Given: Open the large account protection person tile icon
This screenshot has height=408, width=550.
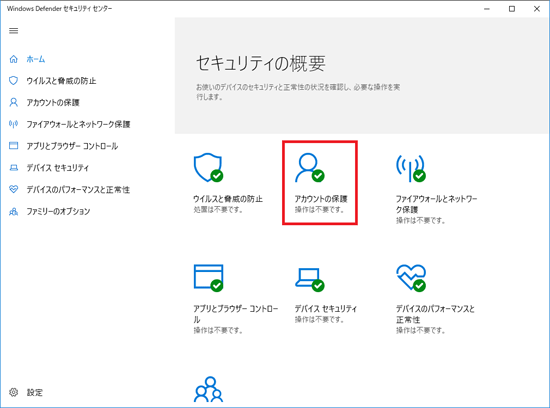Looking at the screenshot, I should click(x=309, y=167).
